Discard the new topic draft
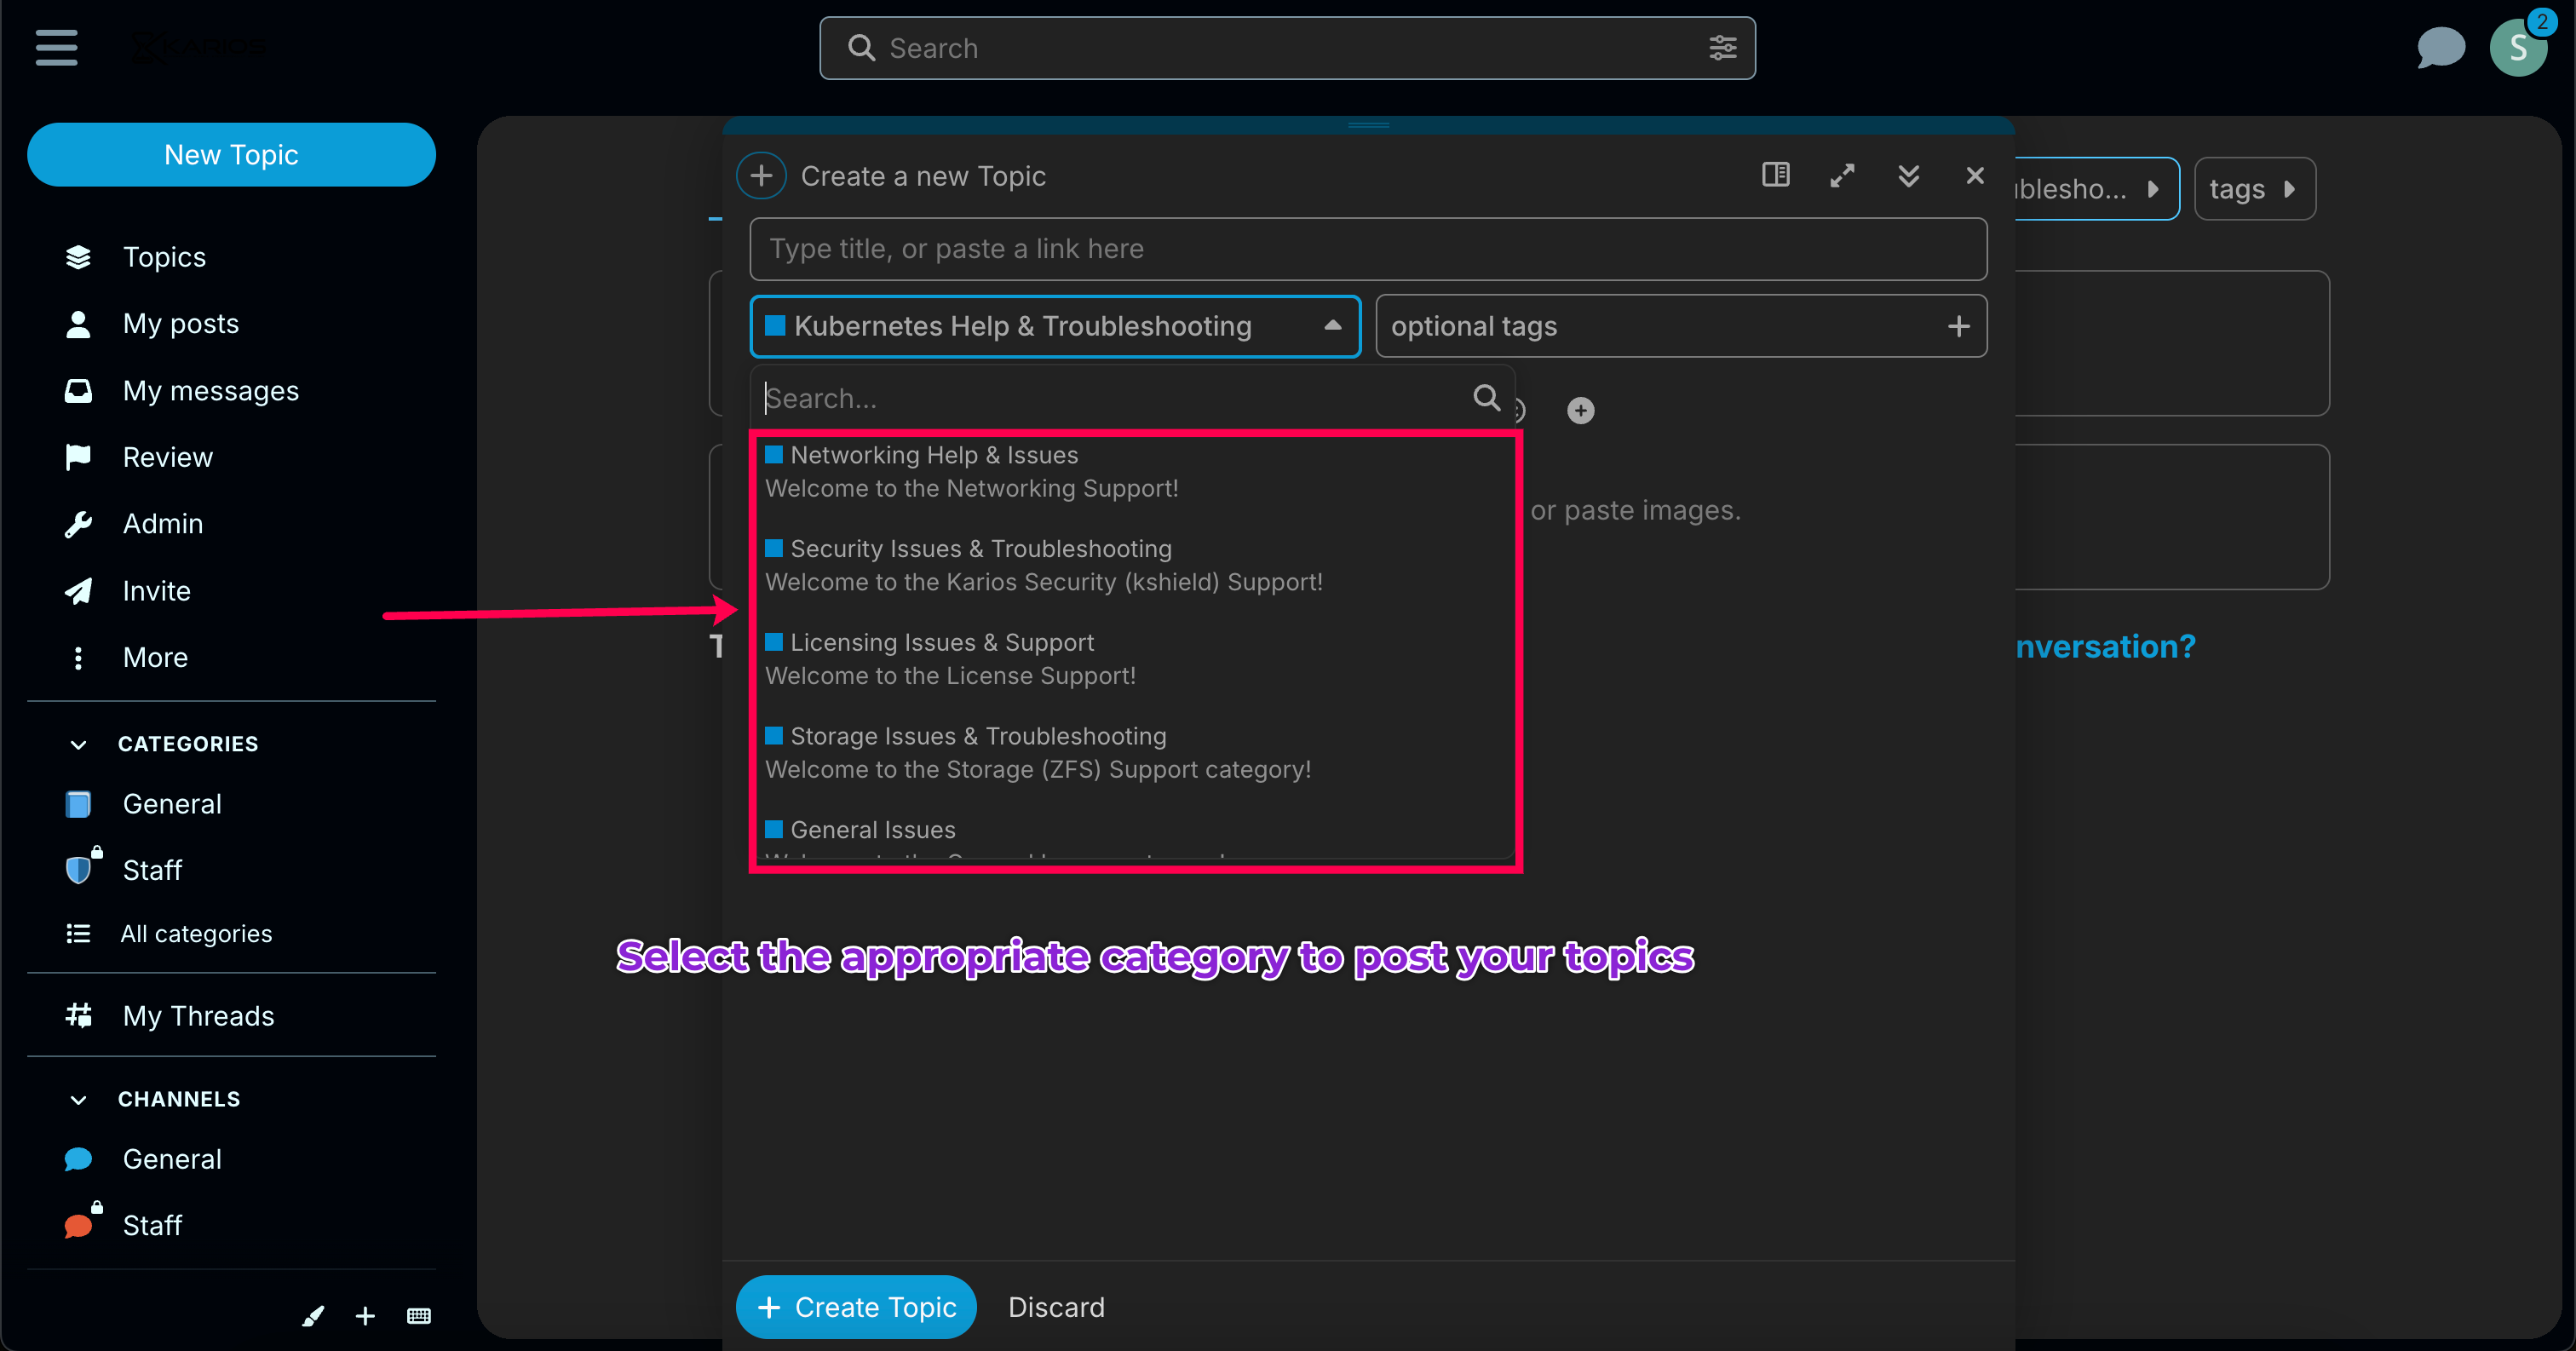Viewport: 2576px width, 1351px height. coord(1056,1307)
